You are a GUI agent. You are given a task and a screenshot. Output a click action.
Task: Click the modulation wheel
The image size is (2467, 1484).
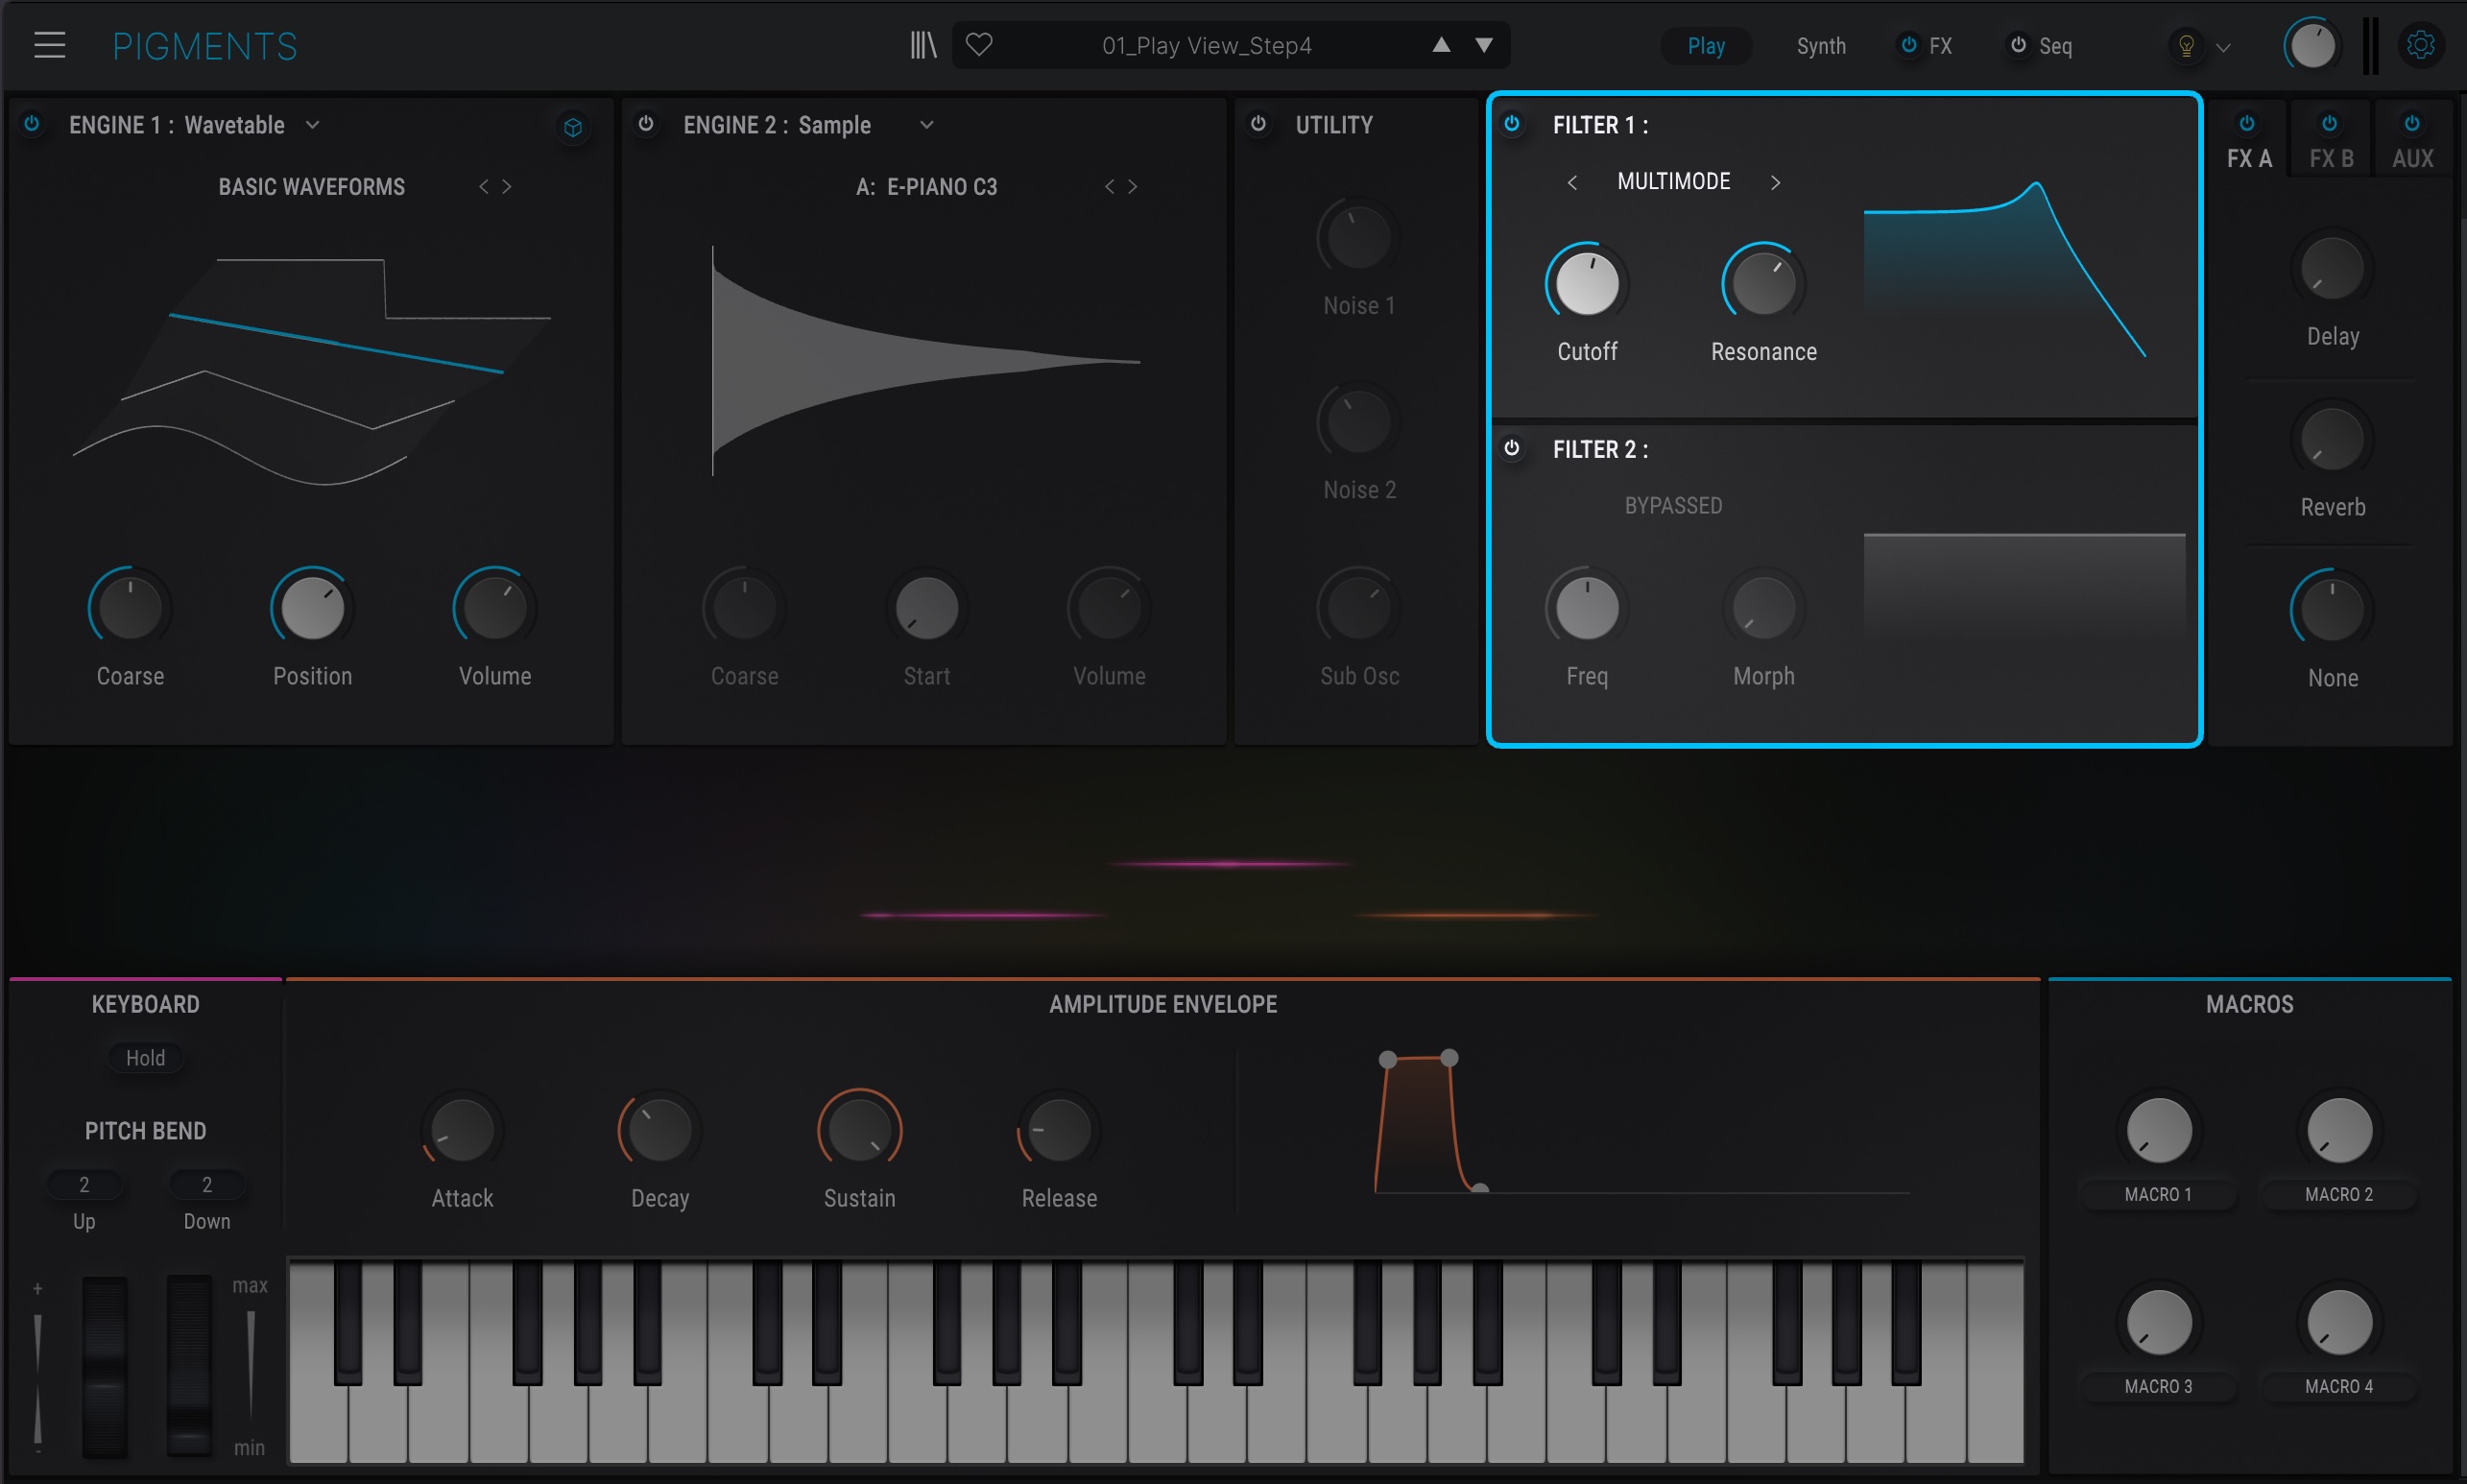[x=189, y=1366]
